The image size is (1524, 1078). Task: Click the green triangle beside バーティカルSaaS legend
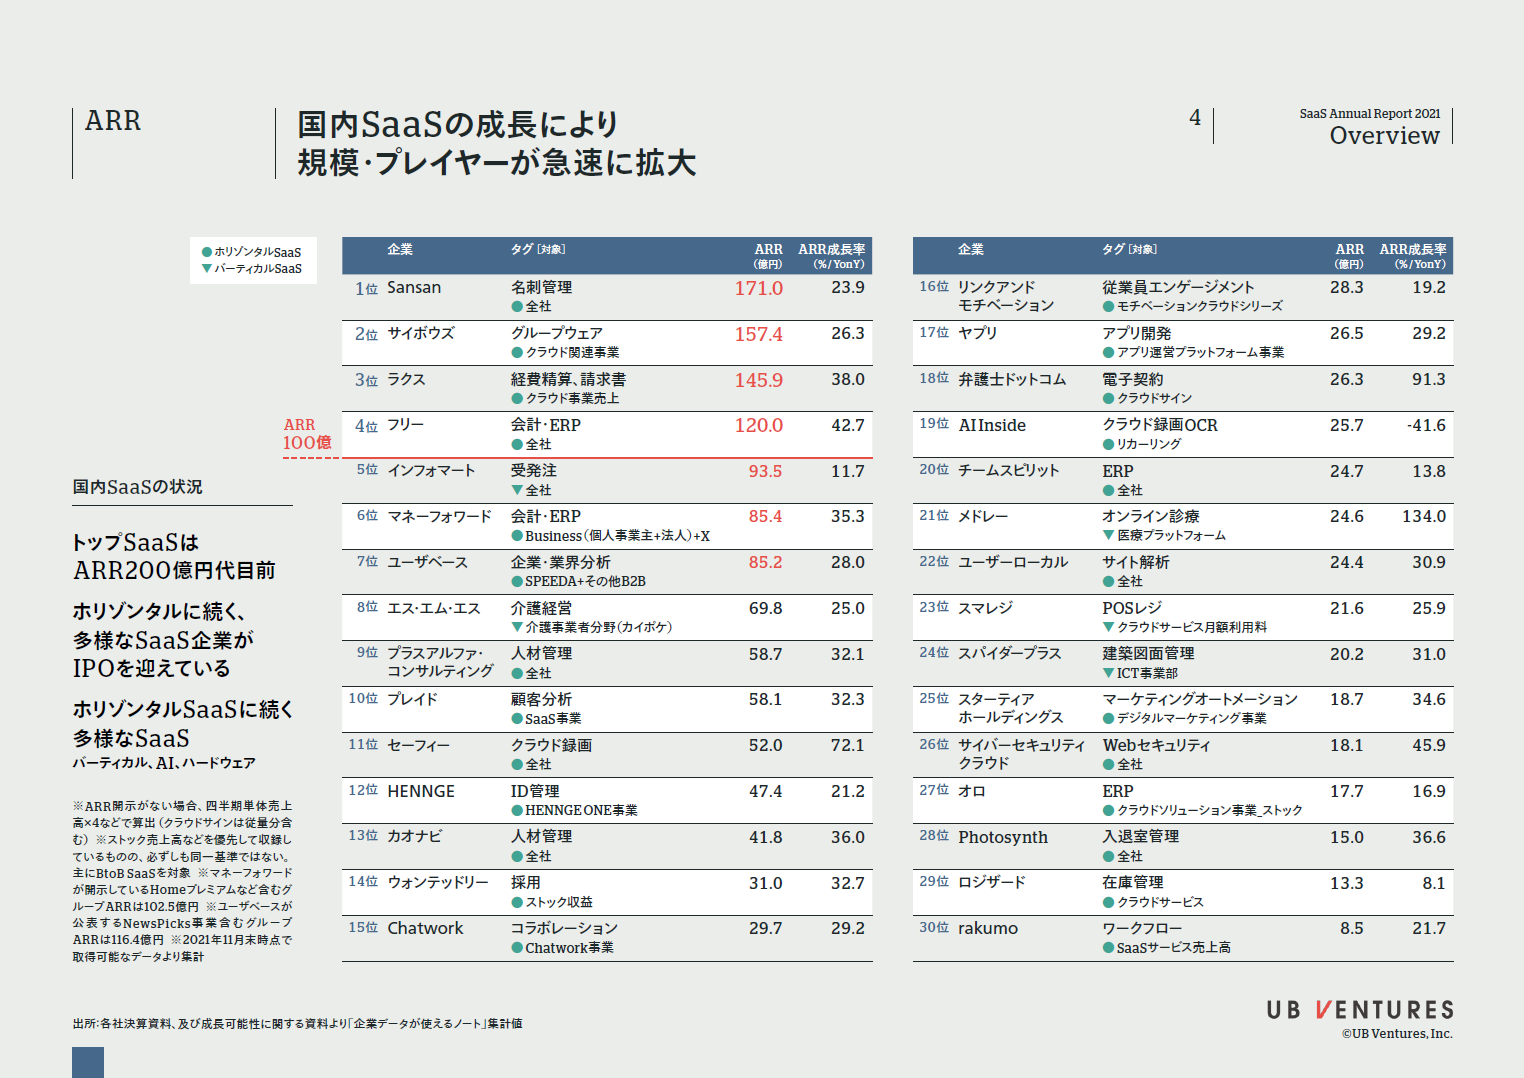pos(207,268)
